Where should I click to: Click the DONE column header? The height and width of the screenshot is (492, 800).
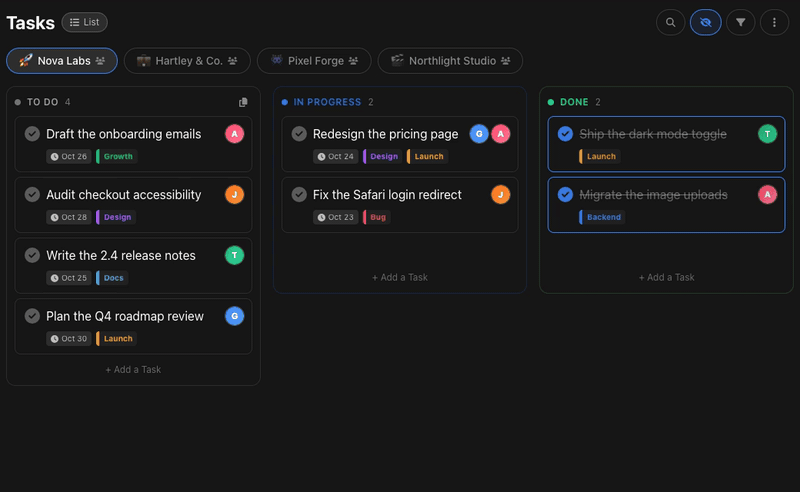point(574,102)
